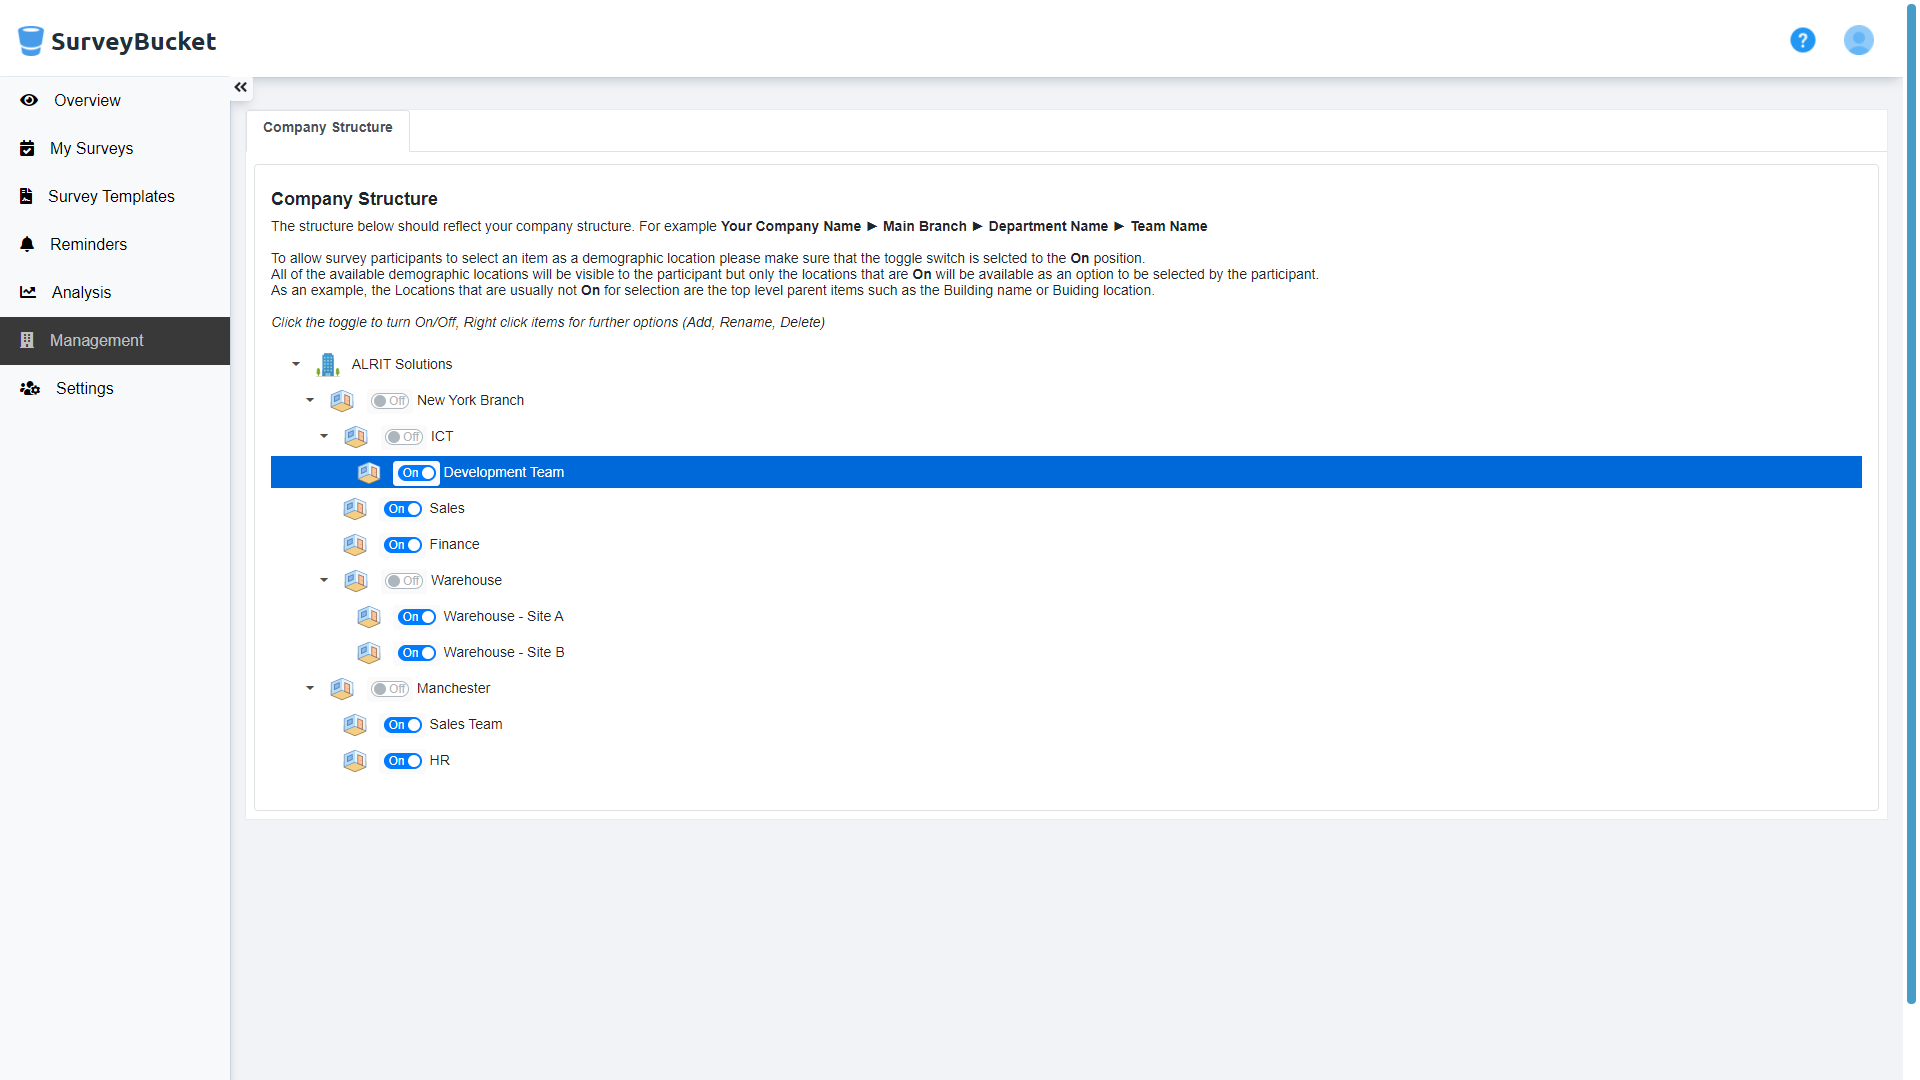Turn off the Development Team toggle
The width and height of the screenshot is (1920, 1080).
click(417, 473)
